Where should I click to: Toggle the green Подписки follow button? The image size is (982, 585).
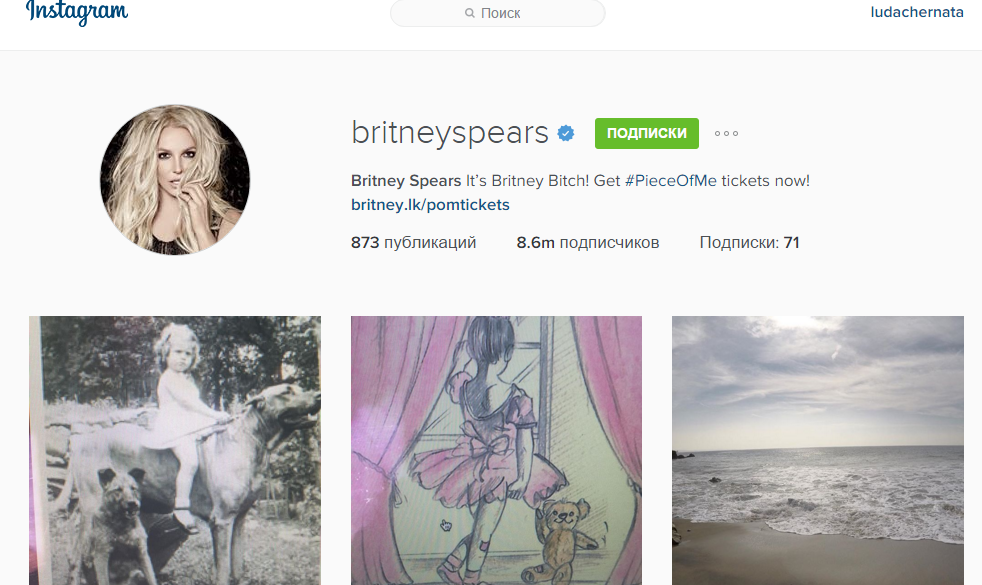click(x=647, y=133)
